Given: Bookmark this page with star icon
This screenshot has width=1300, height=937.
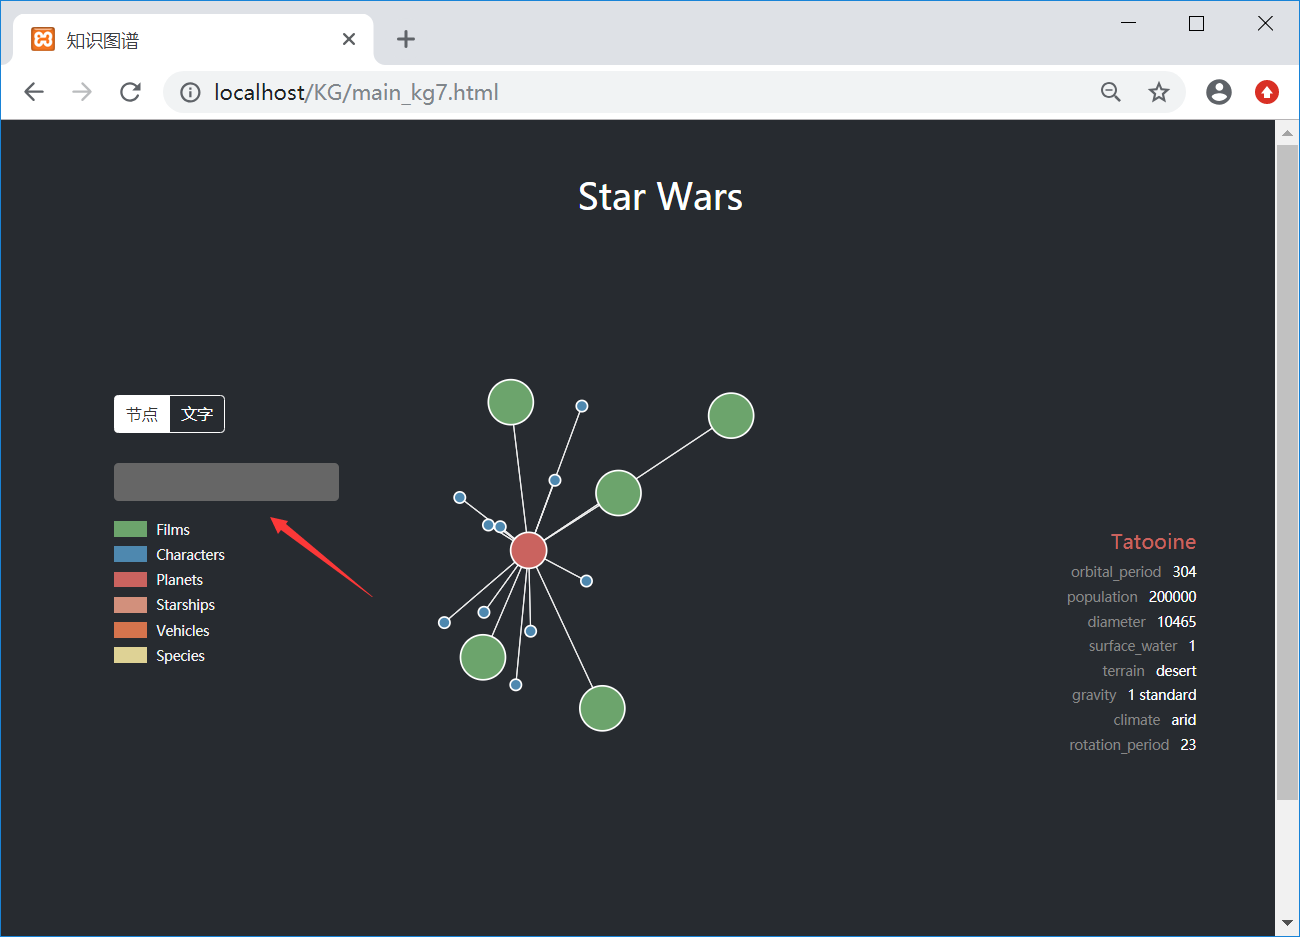Looking at the screenshot, I should pyautogui.click(x=1159, y=92).
